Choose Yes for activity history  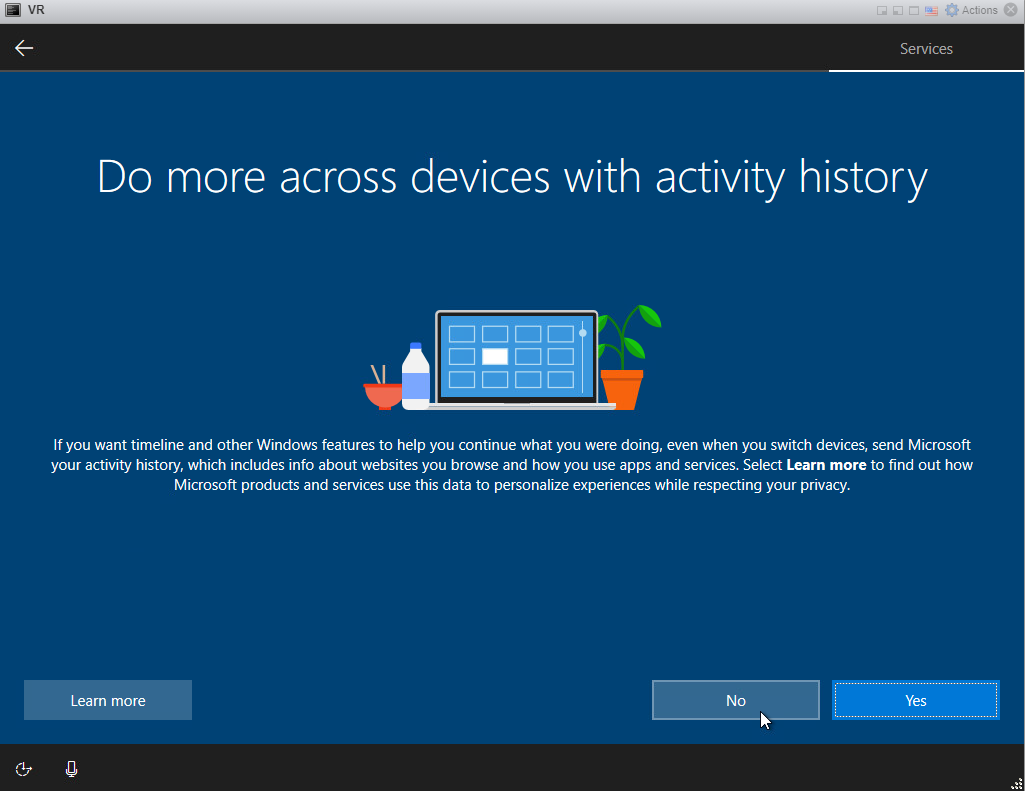click(916, 700)
